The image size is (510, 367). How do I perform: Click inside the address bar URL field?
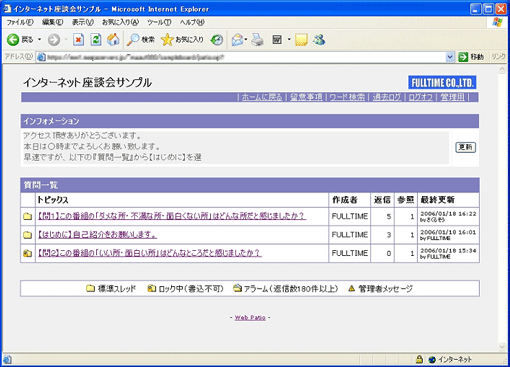(245, 57)
